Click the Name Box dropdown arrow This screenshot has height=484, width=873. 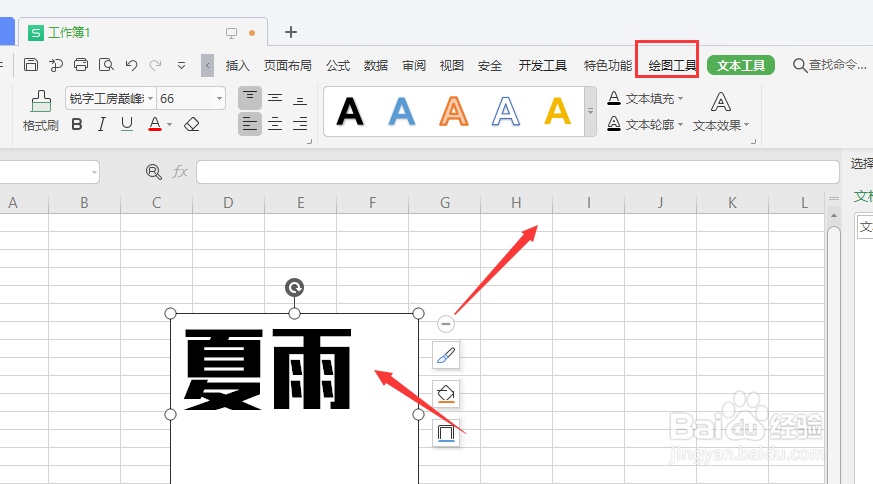pos(94,172)
